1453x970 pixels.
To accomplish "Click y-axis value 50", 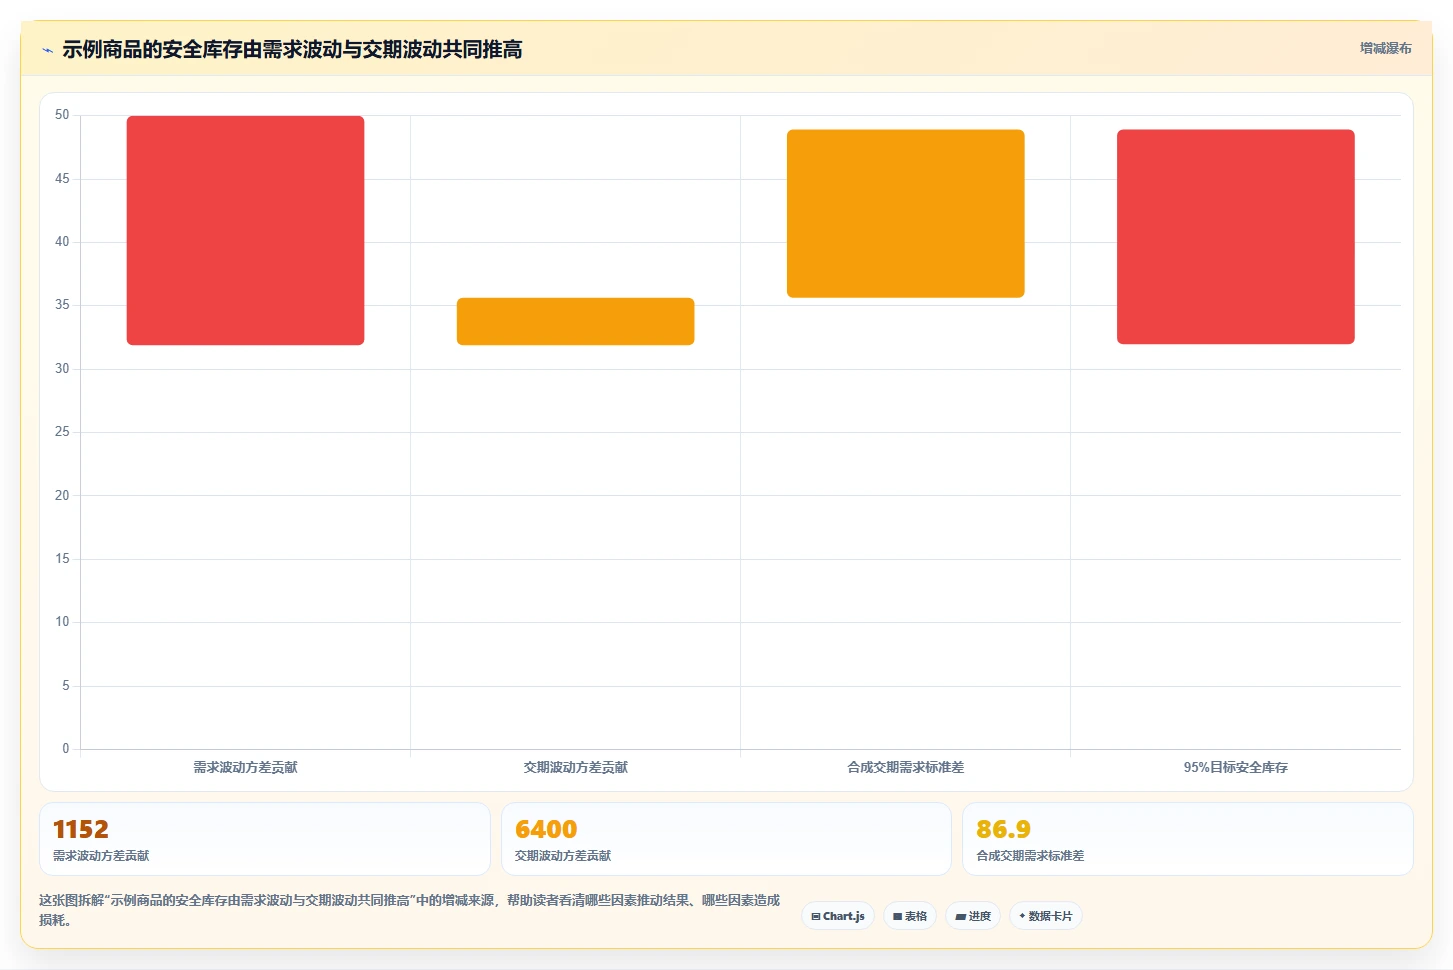I will [x=62, y=115].
